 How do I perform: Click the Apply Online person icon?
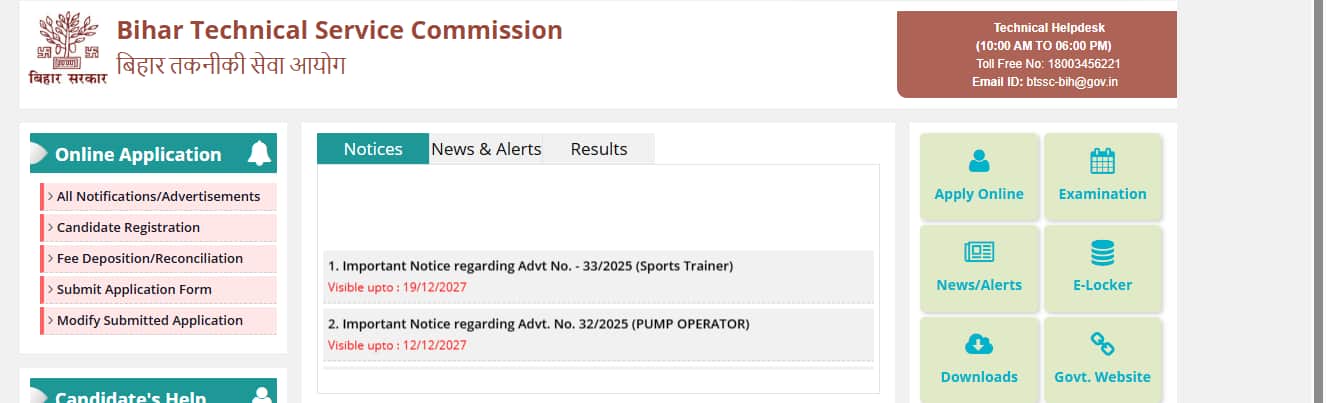click(978, 161)
